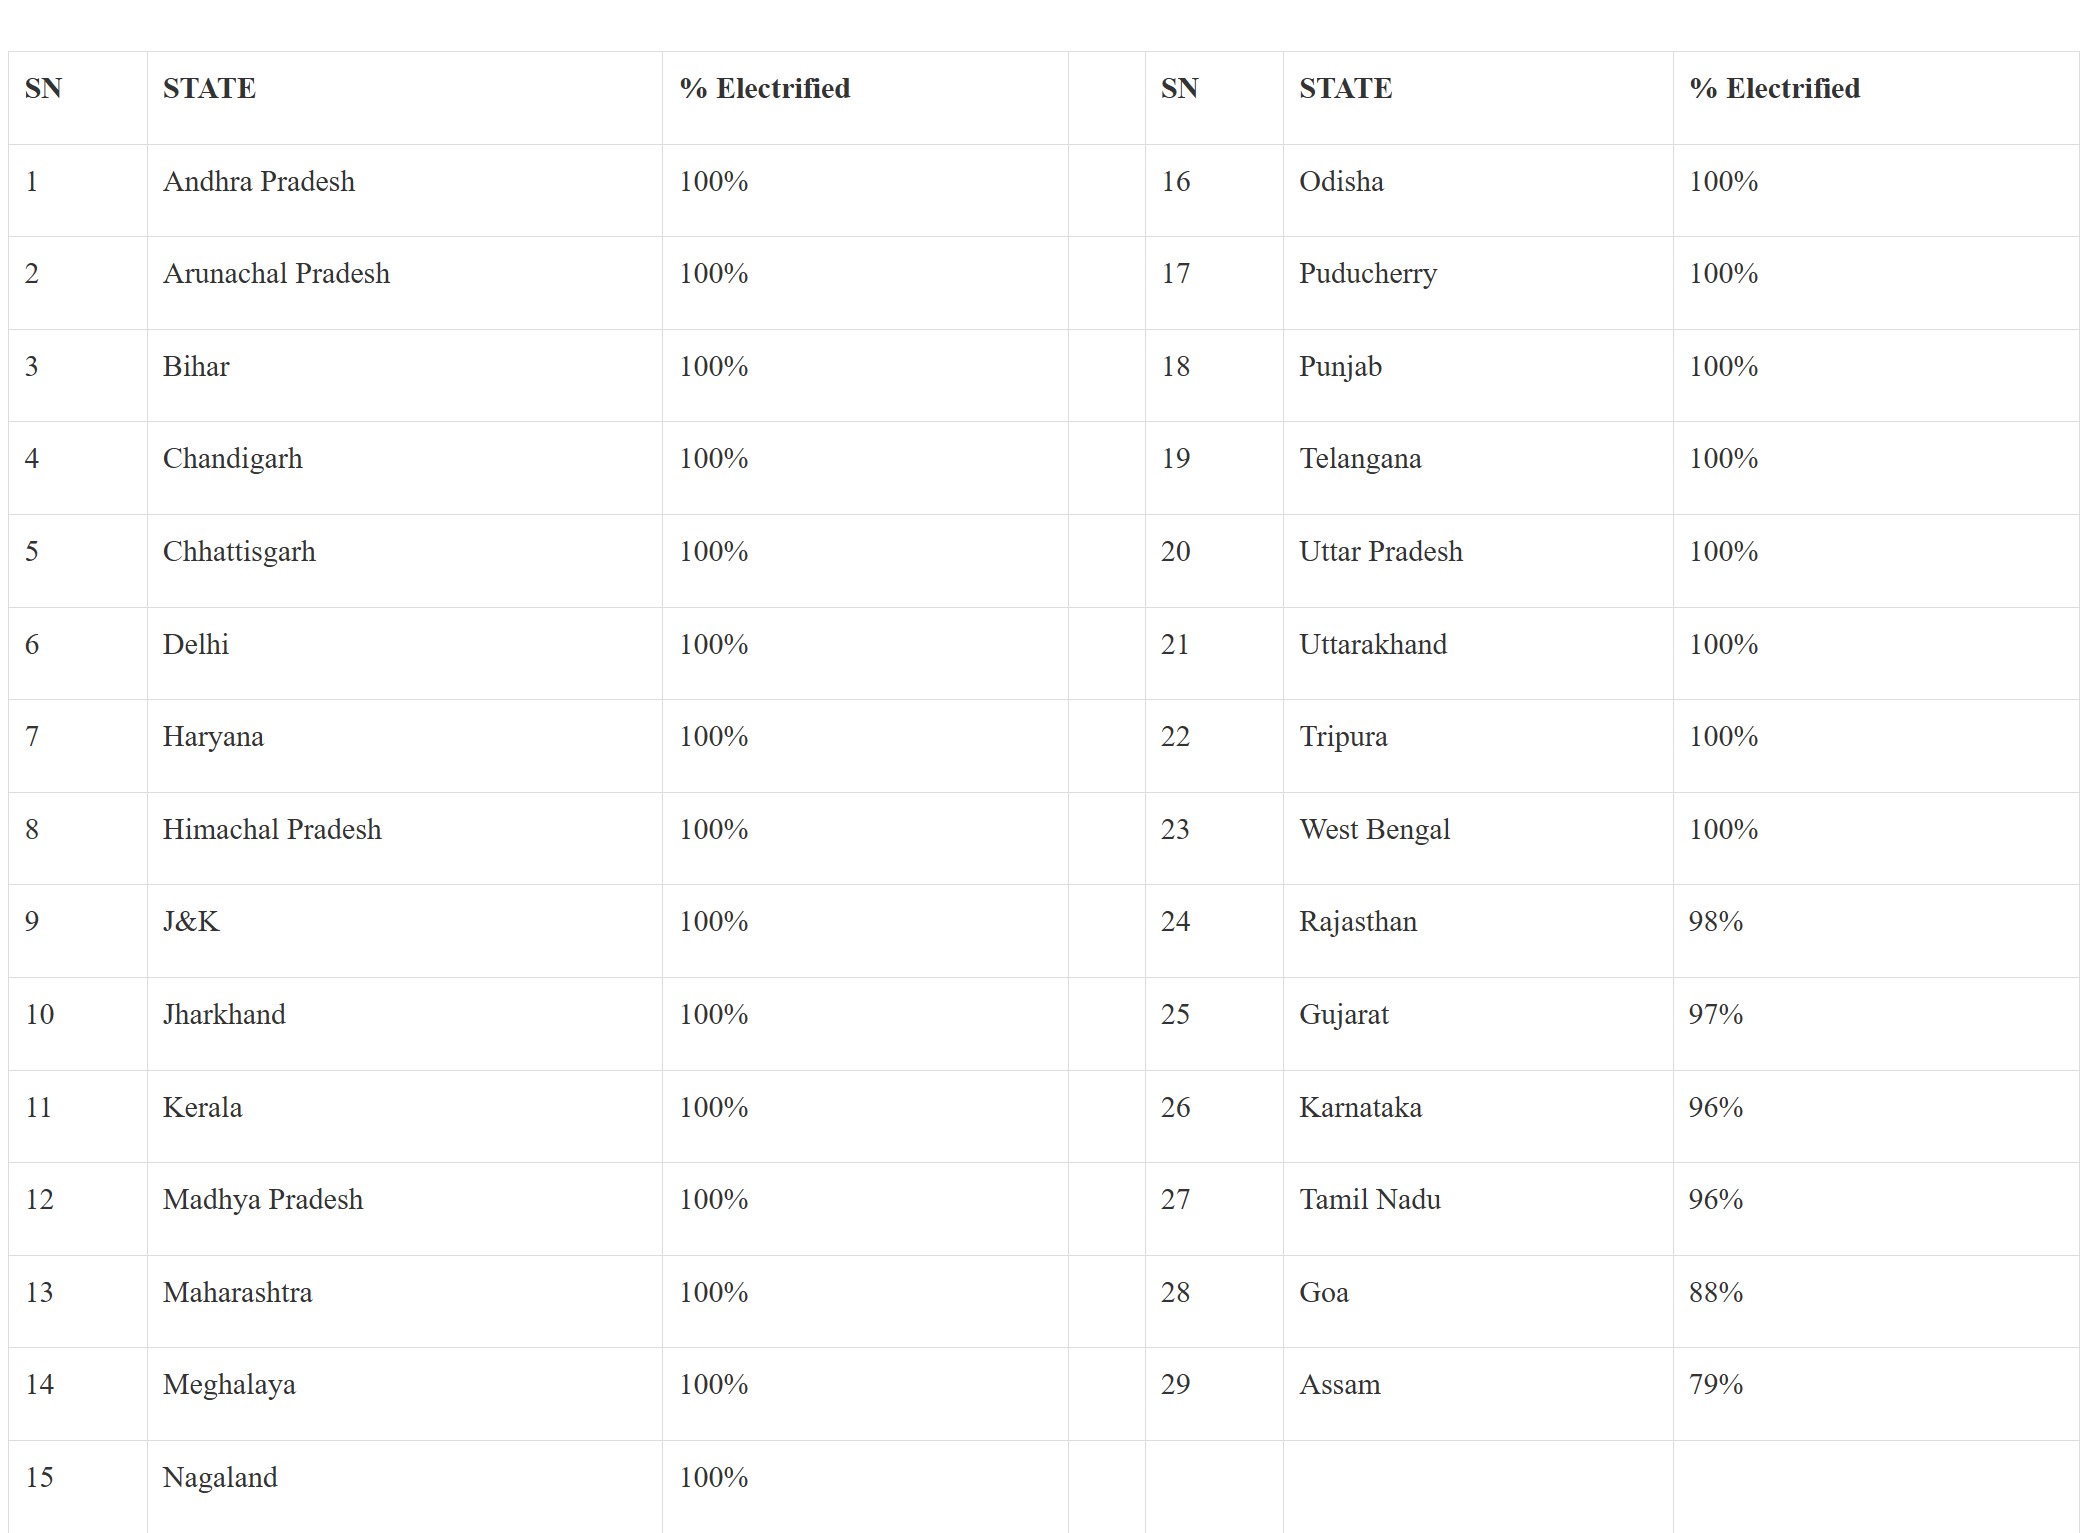Select the J&K state cell

pos(191,922)
